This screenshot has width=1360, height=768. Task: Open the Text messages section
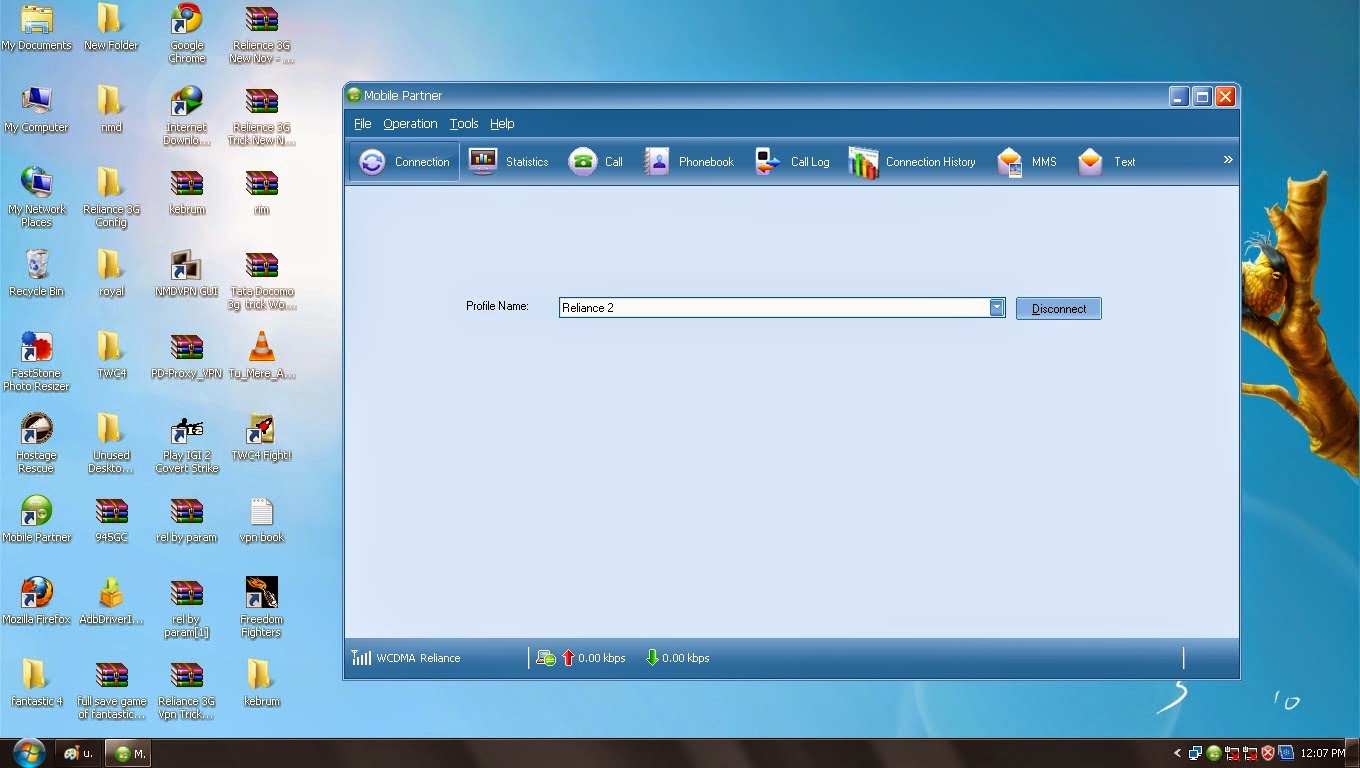coord(1106,162)
